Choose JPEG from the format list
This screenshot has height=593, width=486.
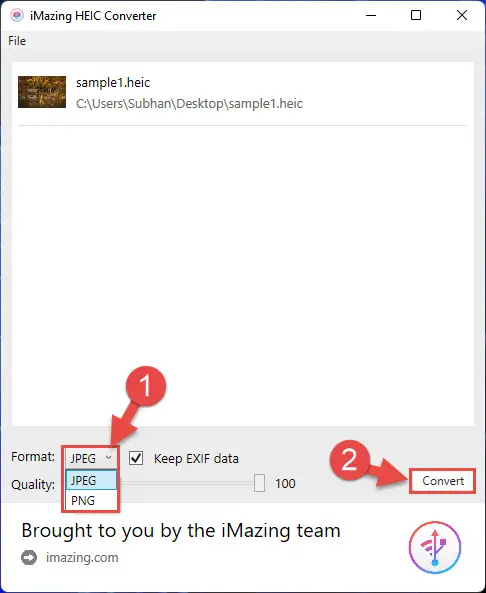point(91,480)
